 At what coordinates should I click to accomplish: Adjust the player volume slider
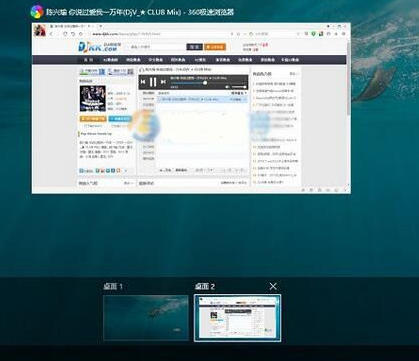tap(239, 87)
